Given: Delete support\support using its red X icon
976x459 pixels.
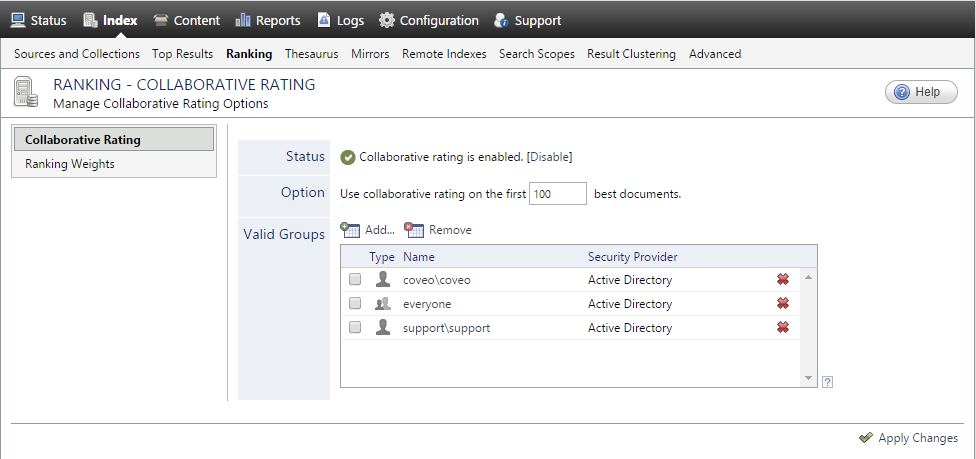Looking at the screenshot, I should (x=783, y=328).
